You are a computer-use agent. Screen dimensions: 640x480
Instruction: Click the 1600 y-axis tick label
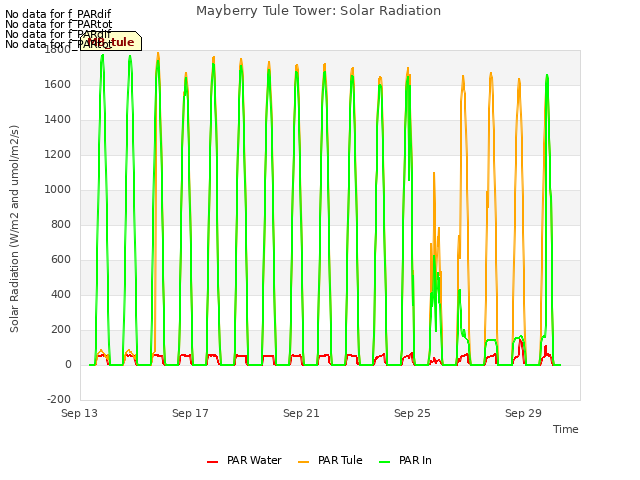pos(58,84)
